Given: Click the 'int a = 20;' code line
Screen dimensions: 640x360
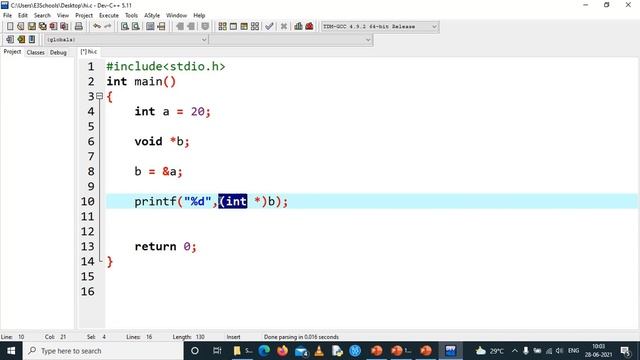Looking at the screenshot, I should tap(172, 111).
